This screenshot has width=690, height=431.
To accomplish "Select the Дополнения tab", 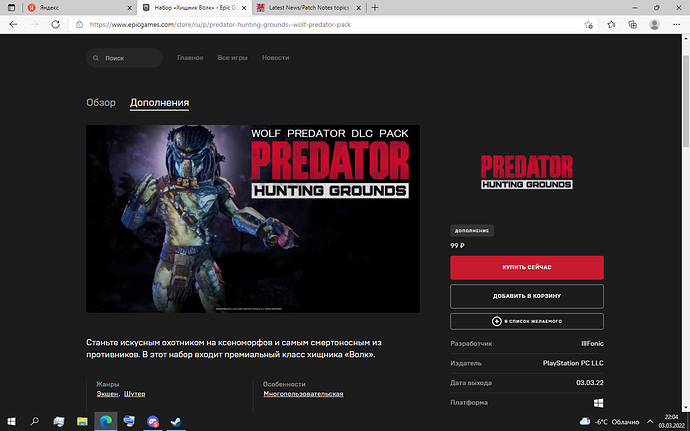I will point(159,103).
